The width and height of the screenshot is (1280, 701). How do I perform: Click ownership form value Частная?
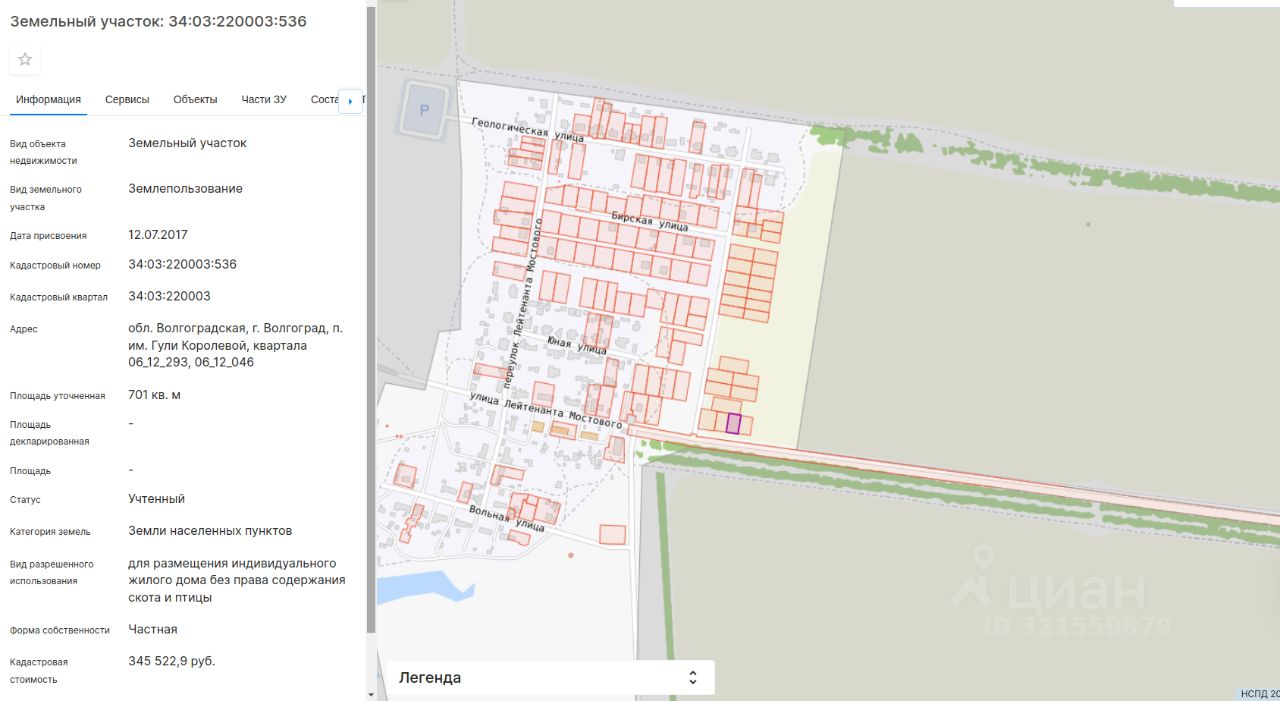(152, 629)
